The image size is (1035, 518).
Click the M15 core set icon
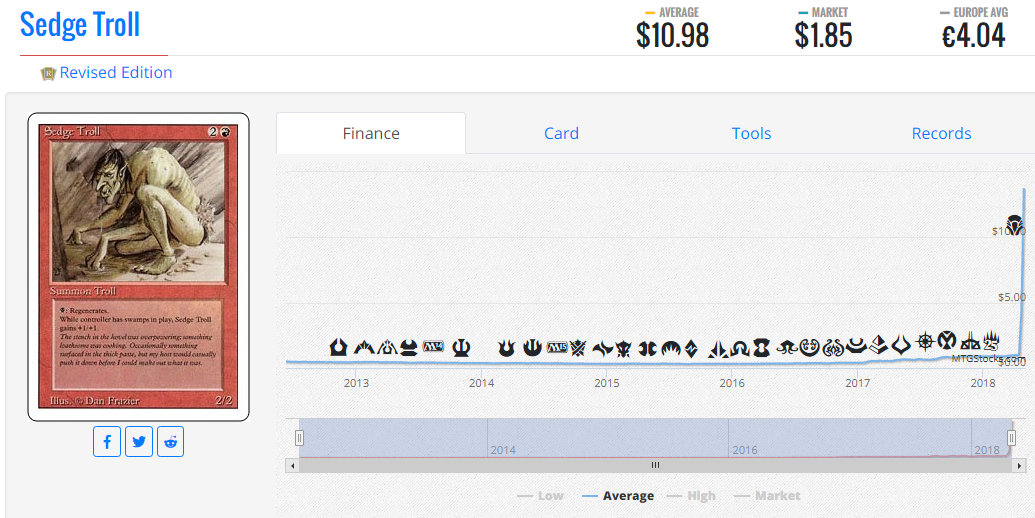coord(558,347)
